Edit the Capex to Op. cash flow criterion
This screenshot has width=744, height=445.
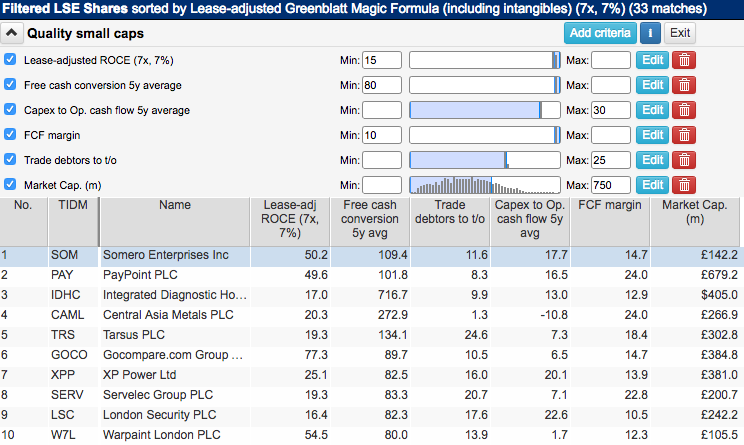[x=652, y=110]
